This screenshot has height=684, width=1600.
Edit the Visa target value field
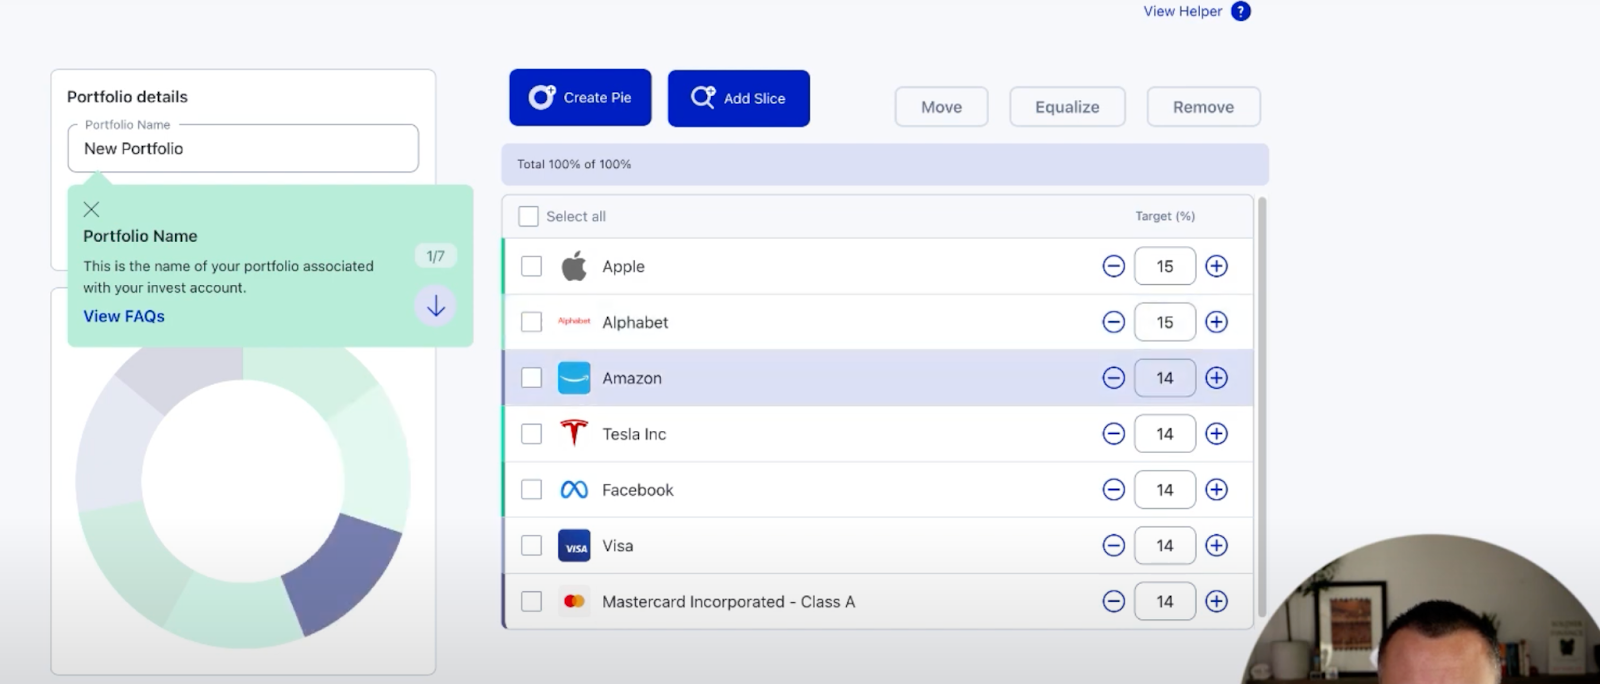point(1165,546)
